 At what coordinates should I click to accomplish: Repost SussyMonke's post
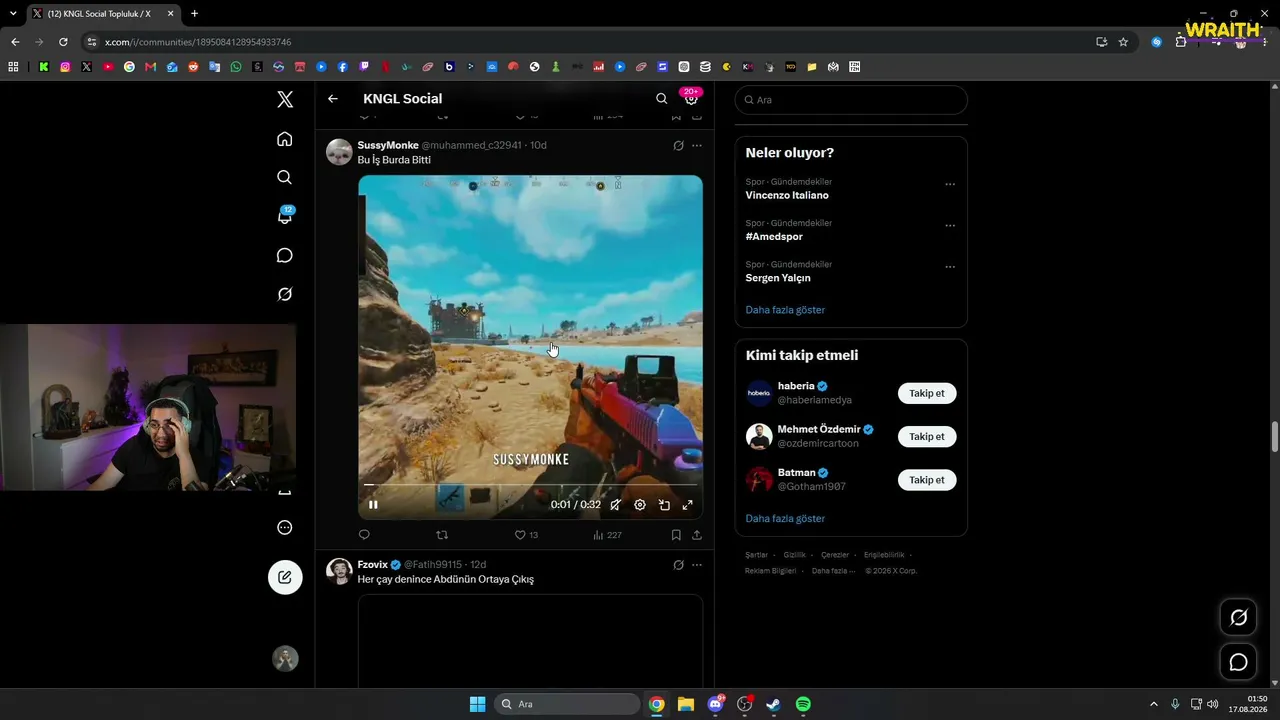coord(442,535)
